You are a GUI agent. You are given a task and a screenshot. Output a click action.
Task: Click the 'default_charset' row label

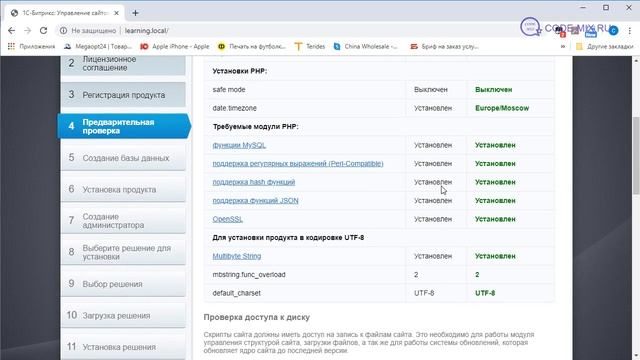point(236,293)
